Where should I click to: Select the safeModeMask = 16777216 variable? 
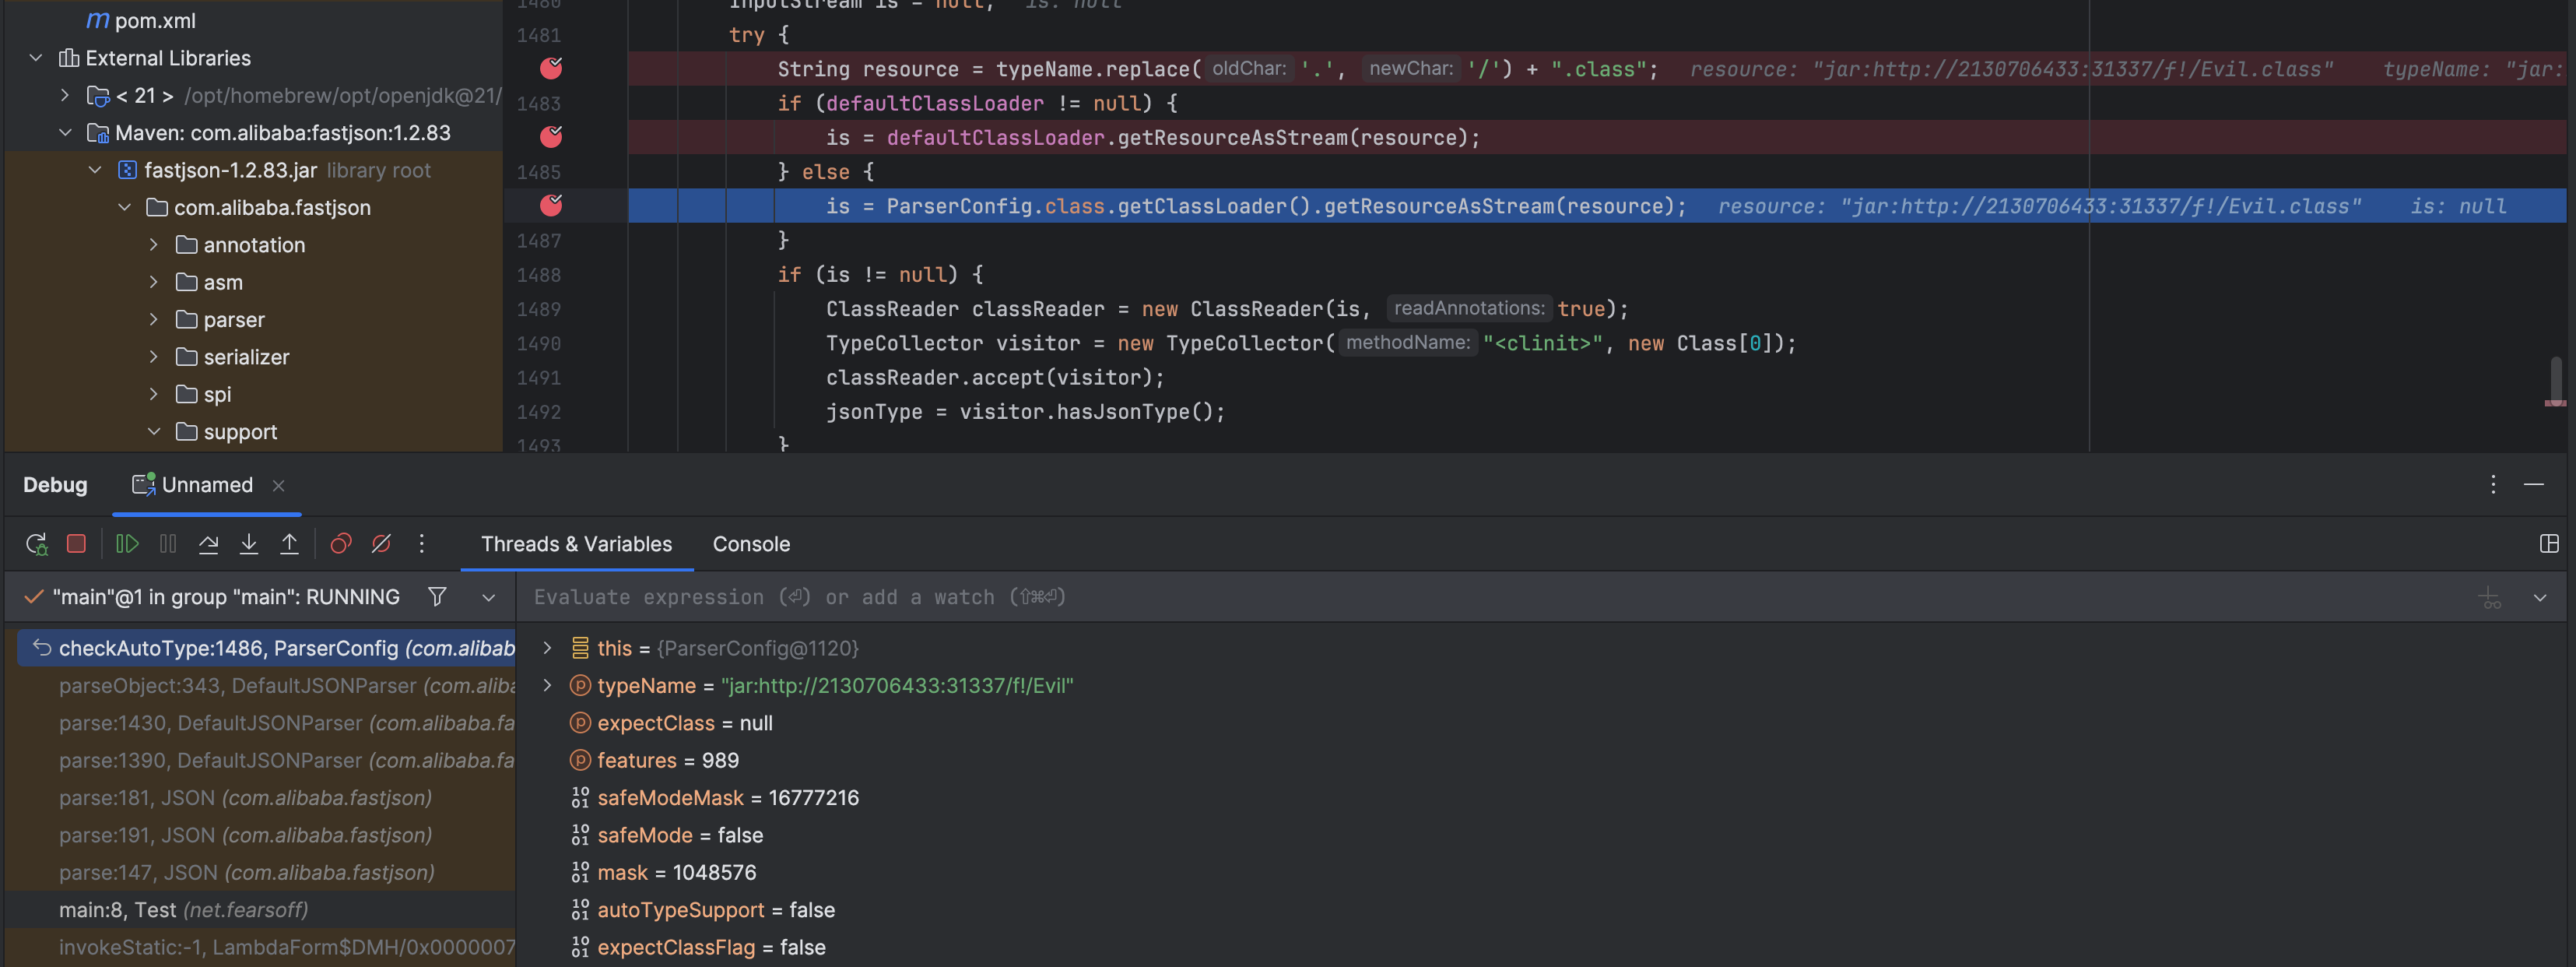click(728, 798)
